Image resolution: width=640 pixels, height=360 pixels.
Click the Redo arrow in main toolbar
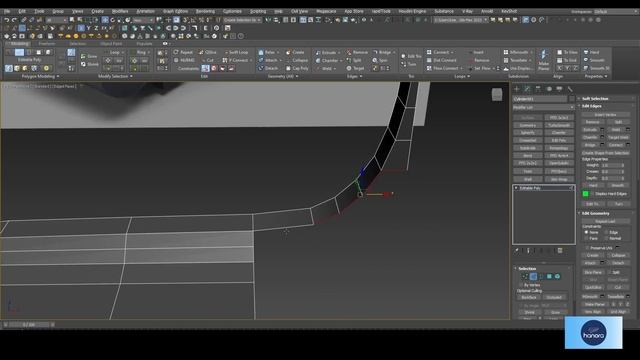tap(15, 20)
